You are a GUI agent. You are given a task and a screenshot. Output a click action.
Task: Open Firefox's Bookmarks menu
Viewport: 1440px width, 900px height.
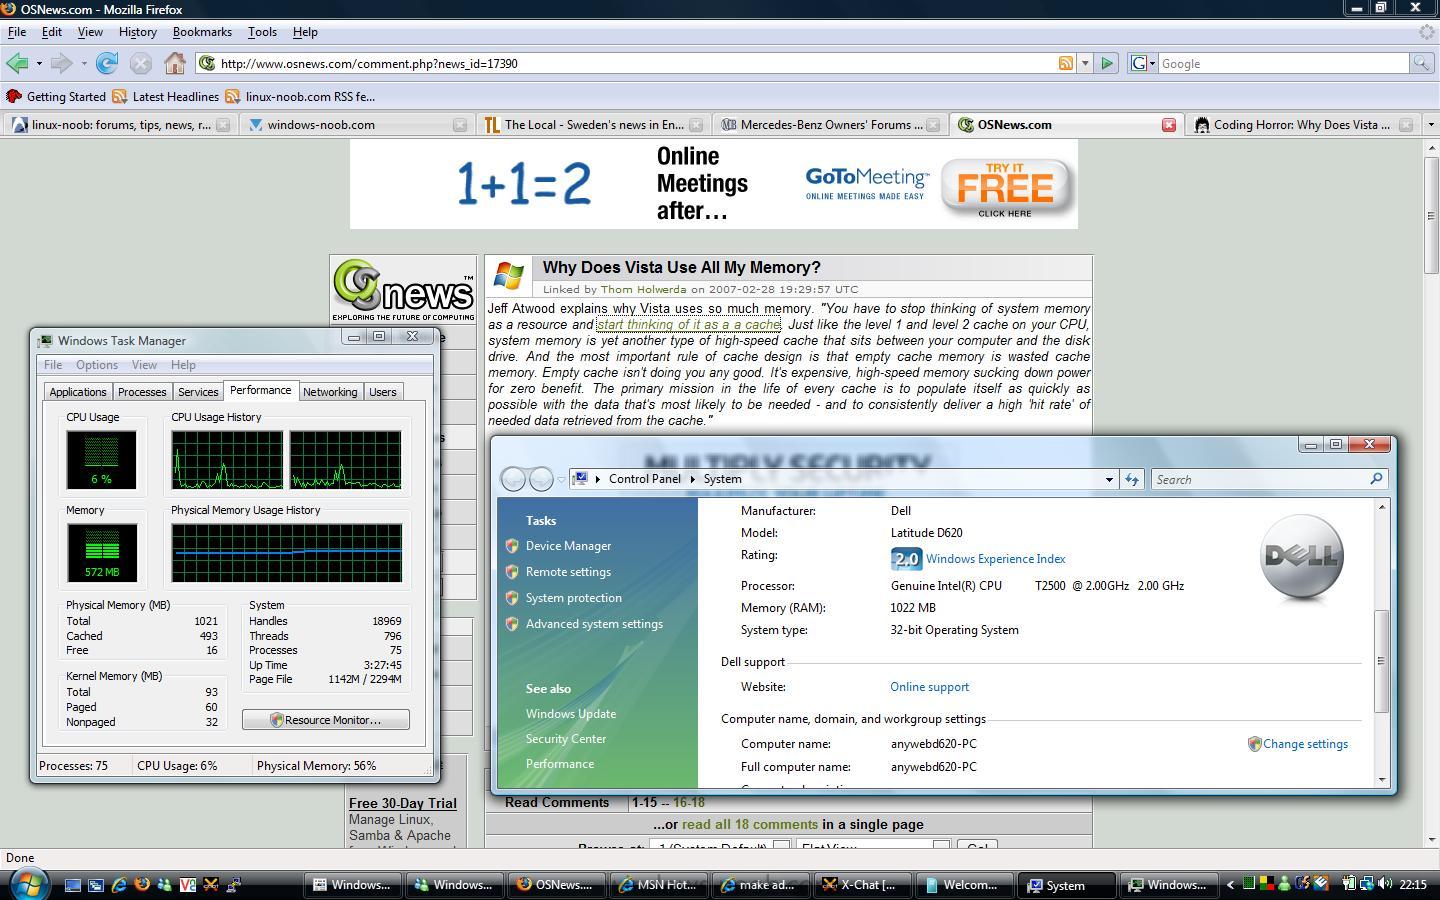coord(202,32)
